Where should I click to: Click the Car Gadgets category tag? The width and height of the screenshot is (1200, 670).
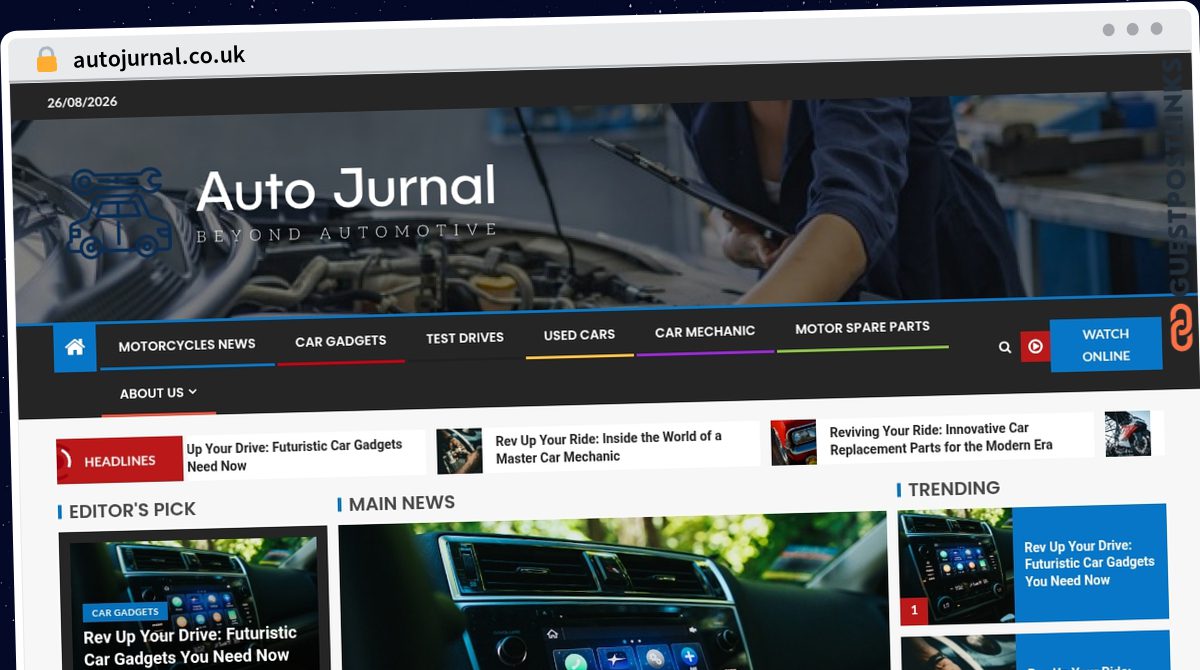[125, 612]
